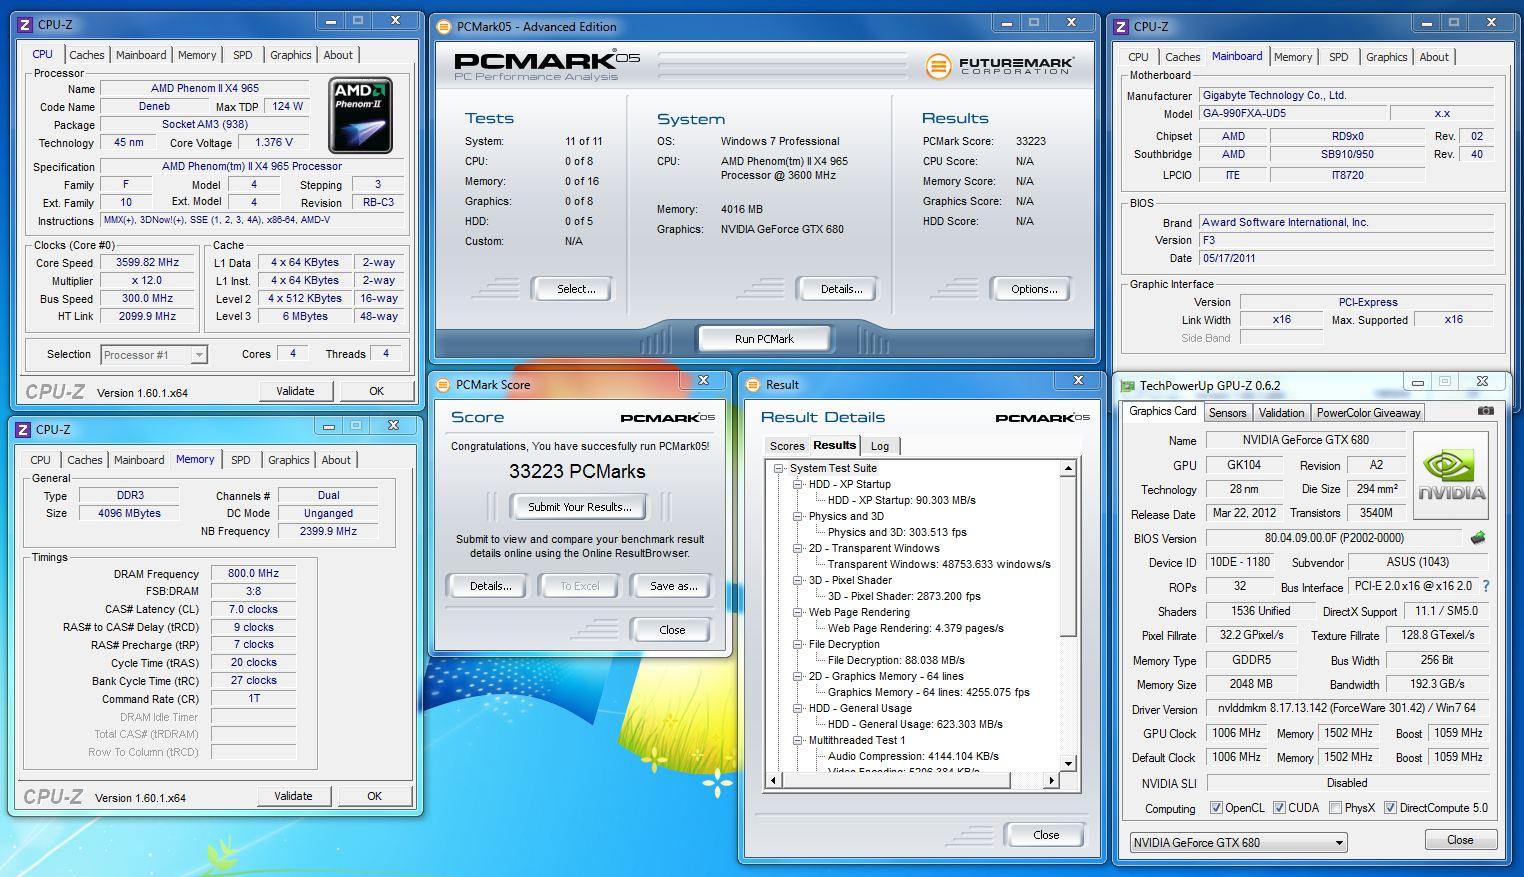Click scroll right arrow in Result tree
Screen dimensions: 1524x877
tap(1052, 781)
